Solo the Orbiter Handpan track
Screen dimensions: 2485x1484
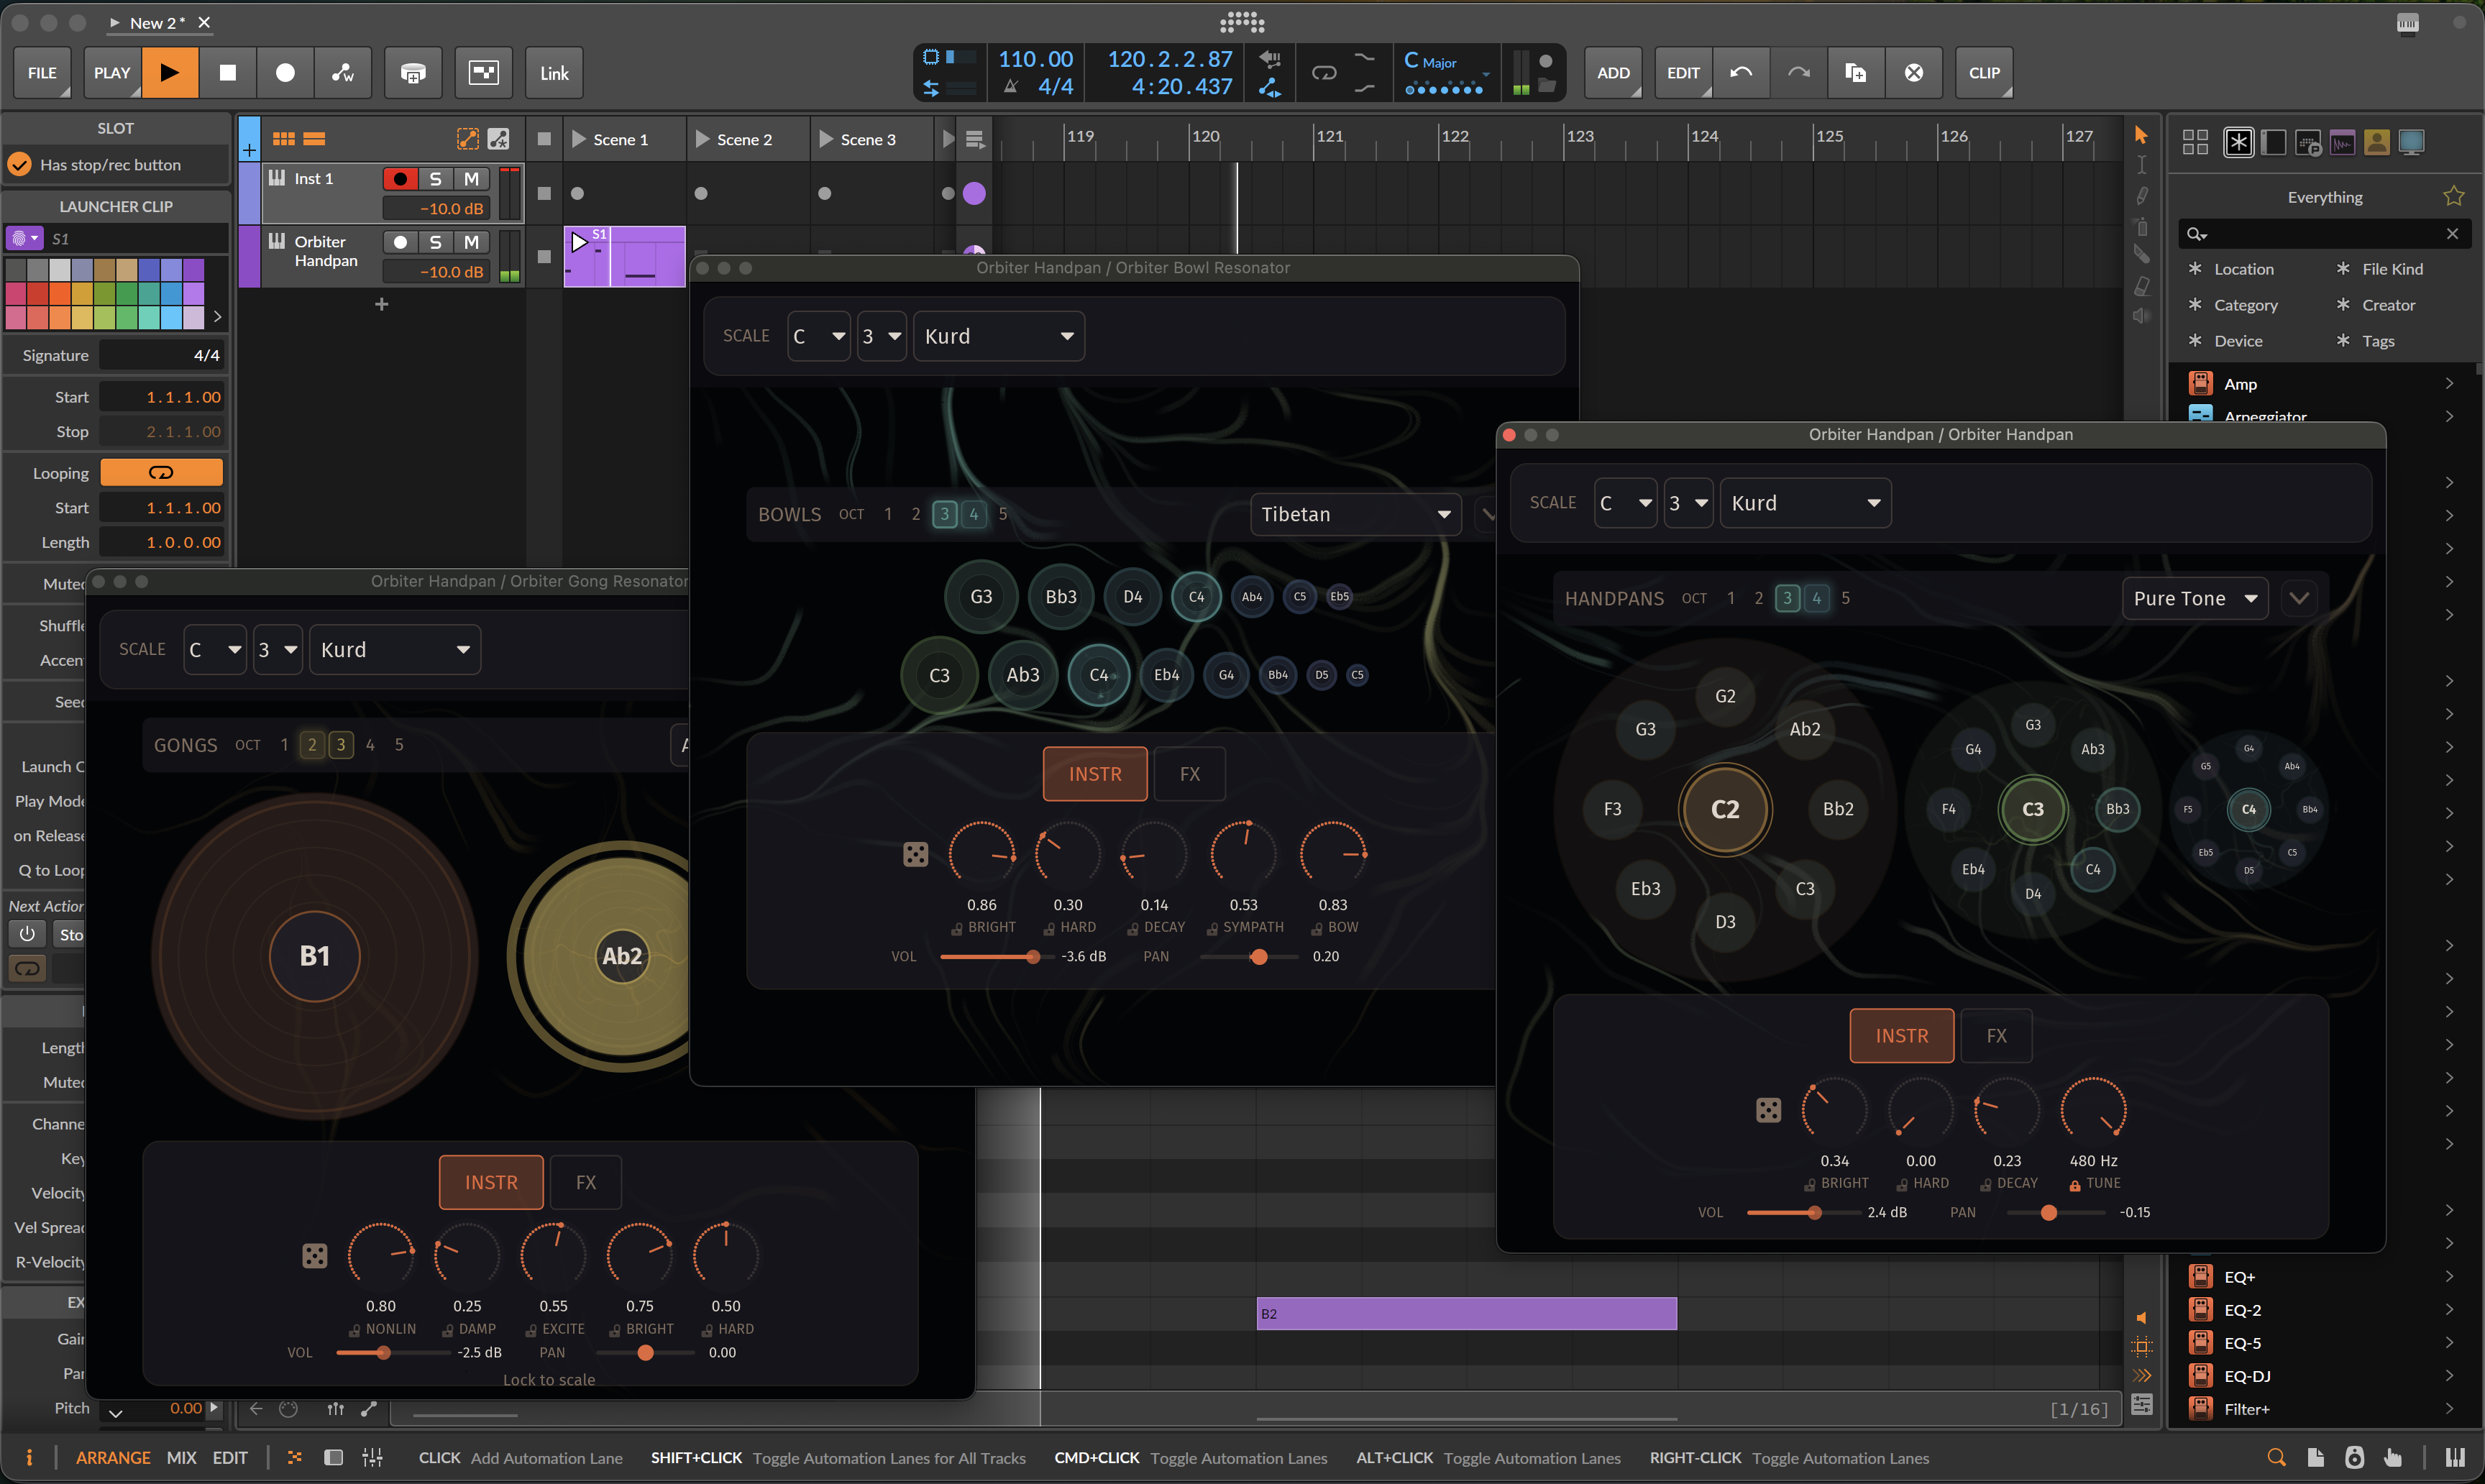435,242
